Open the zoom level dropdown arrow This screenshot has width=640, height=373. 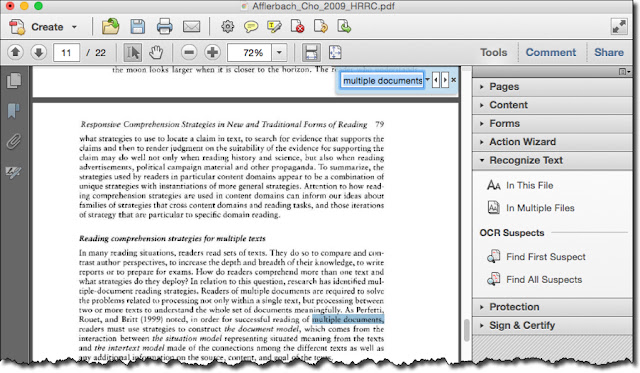tap(279, 53)
